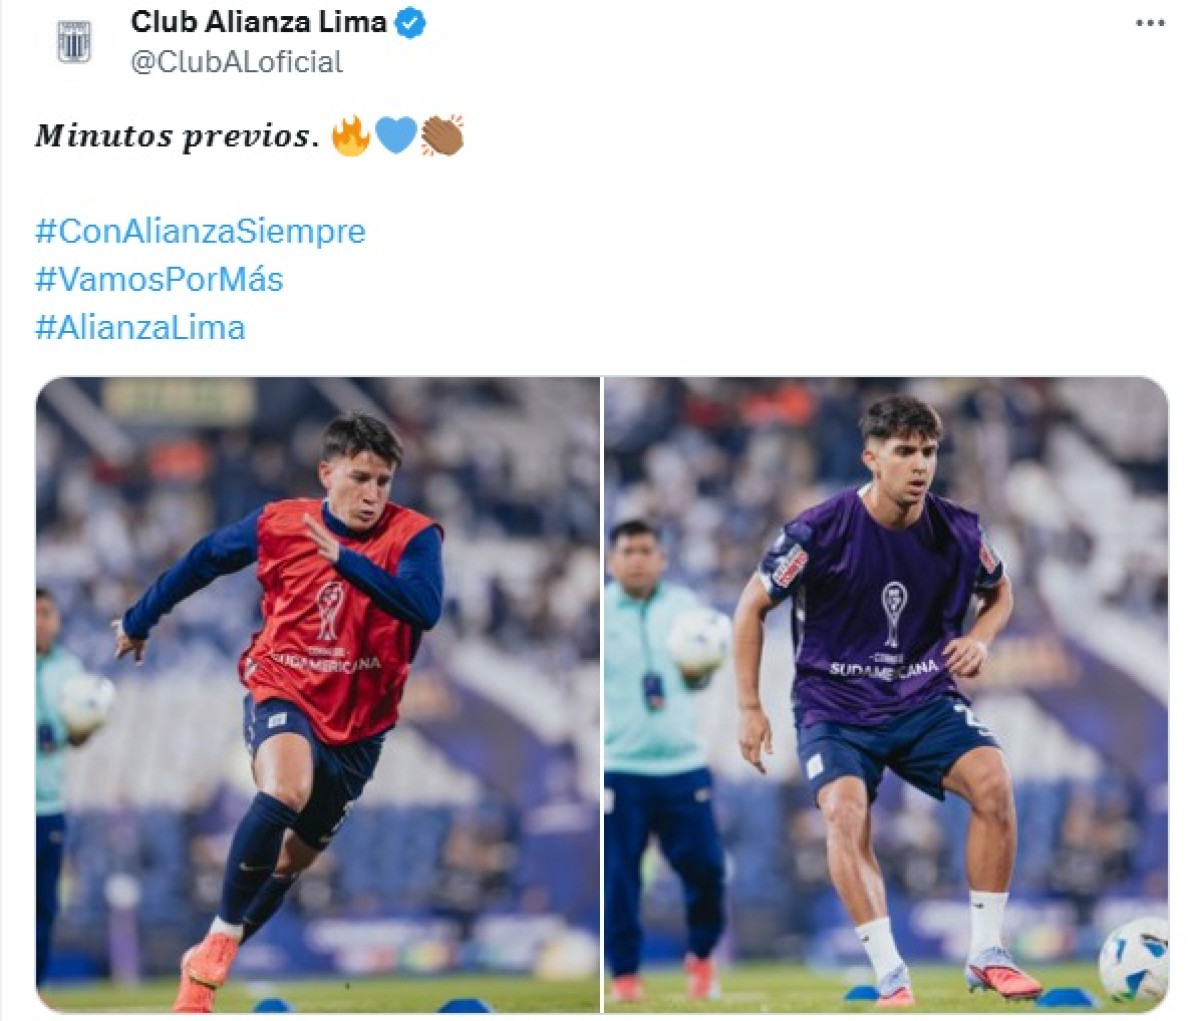
Task: Open left photo of player in red bib
Action: click(318, 695)
